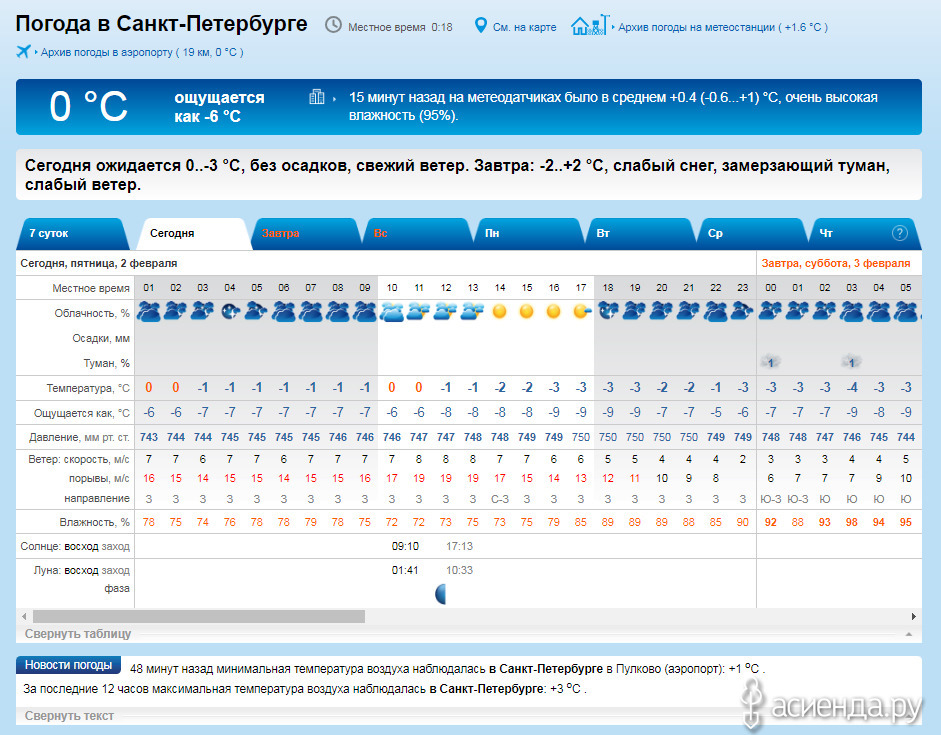Click the Ощущается как, °C row label

(x=82, y=413)
